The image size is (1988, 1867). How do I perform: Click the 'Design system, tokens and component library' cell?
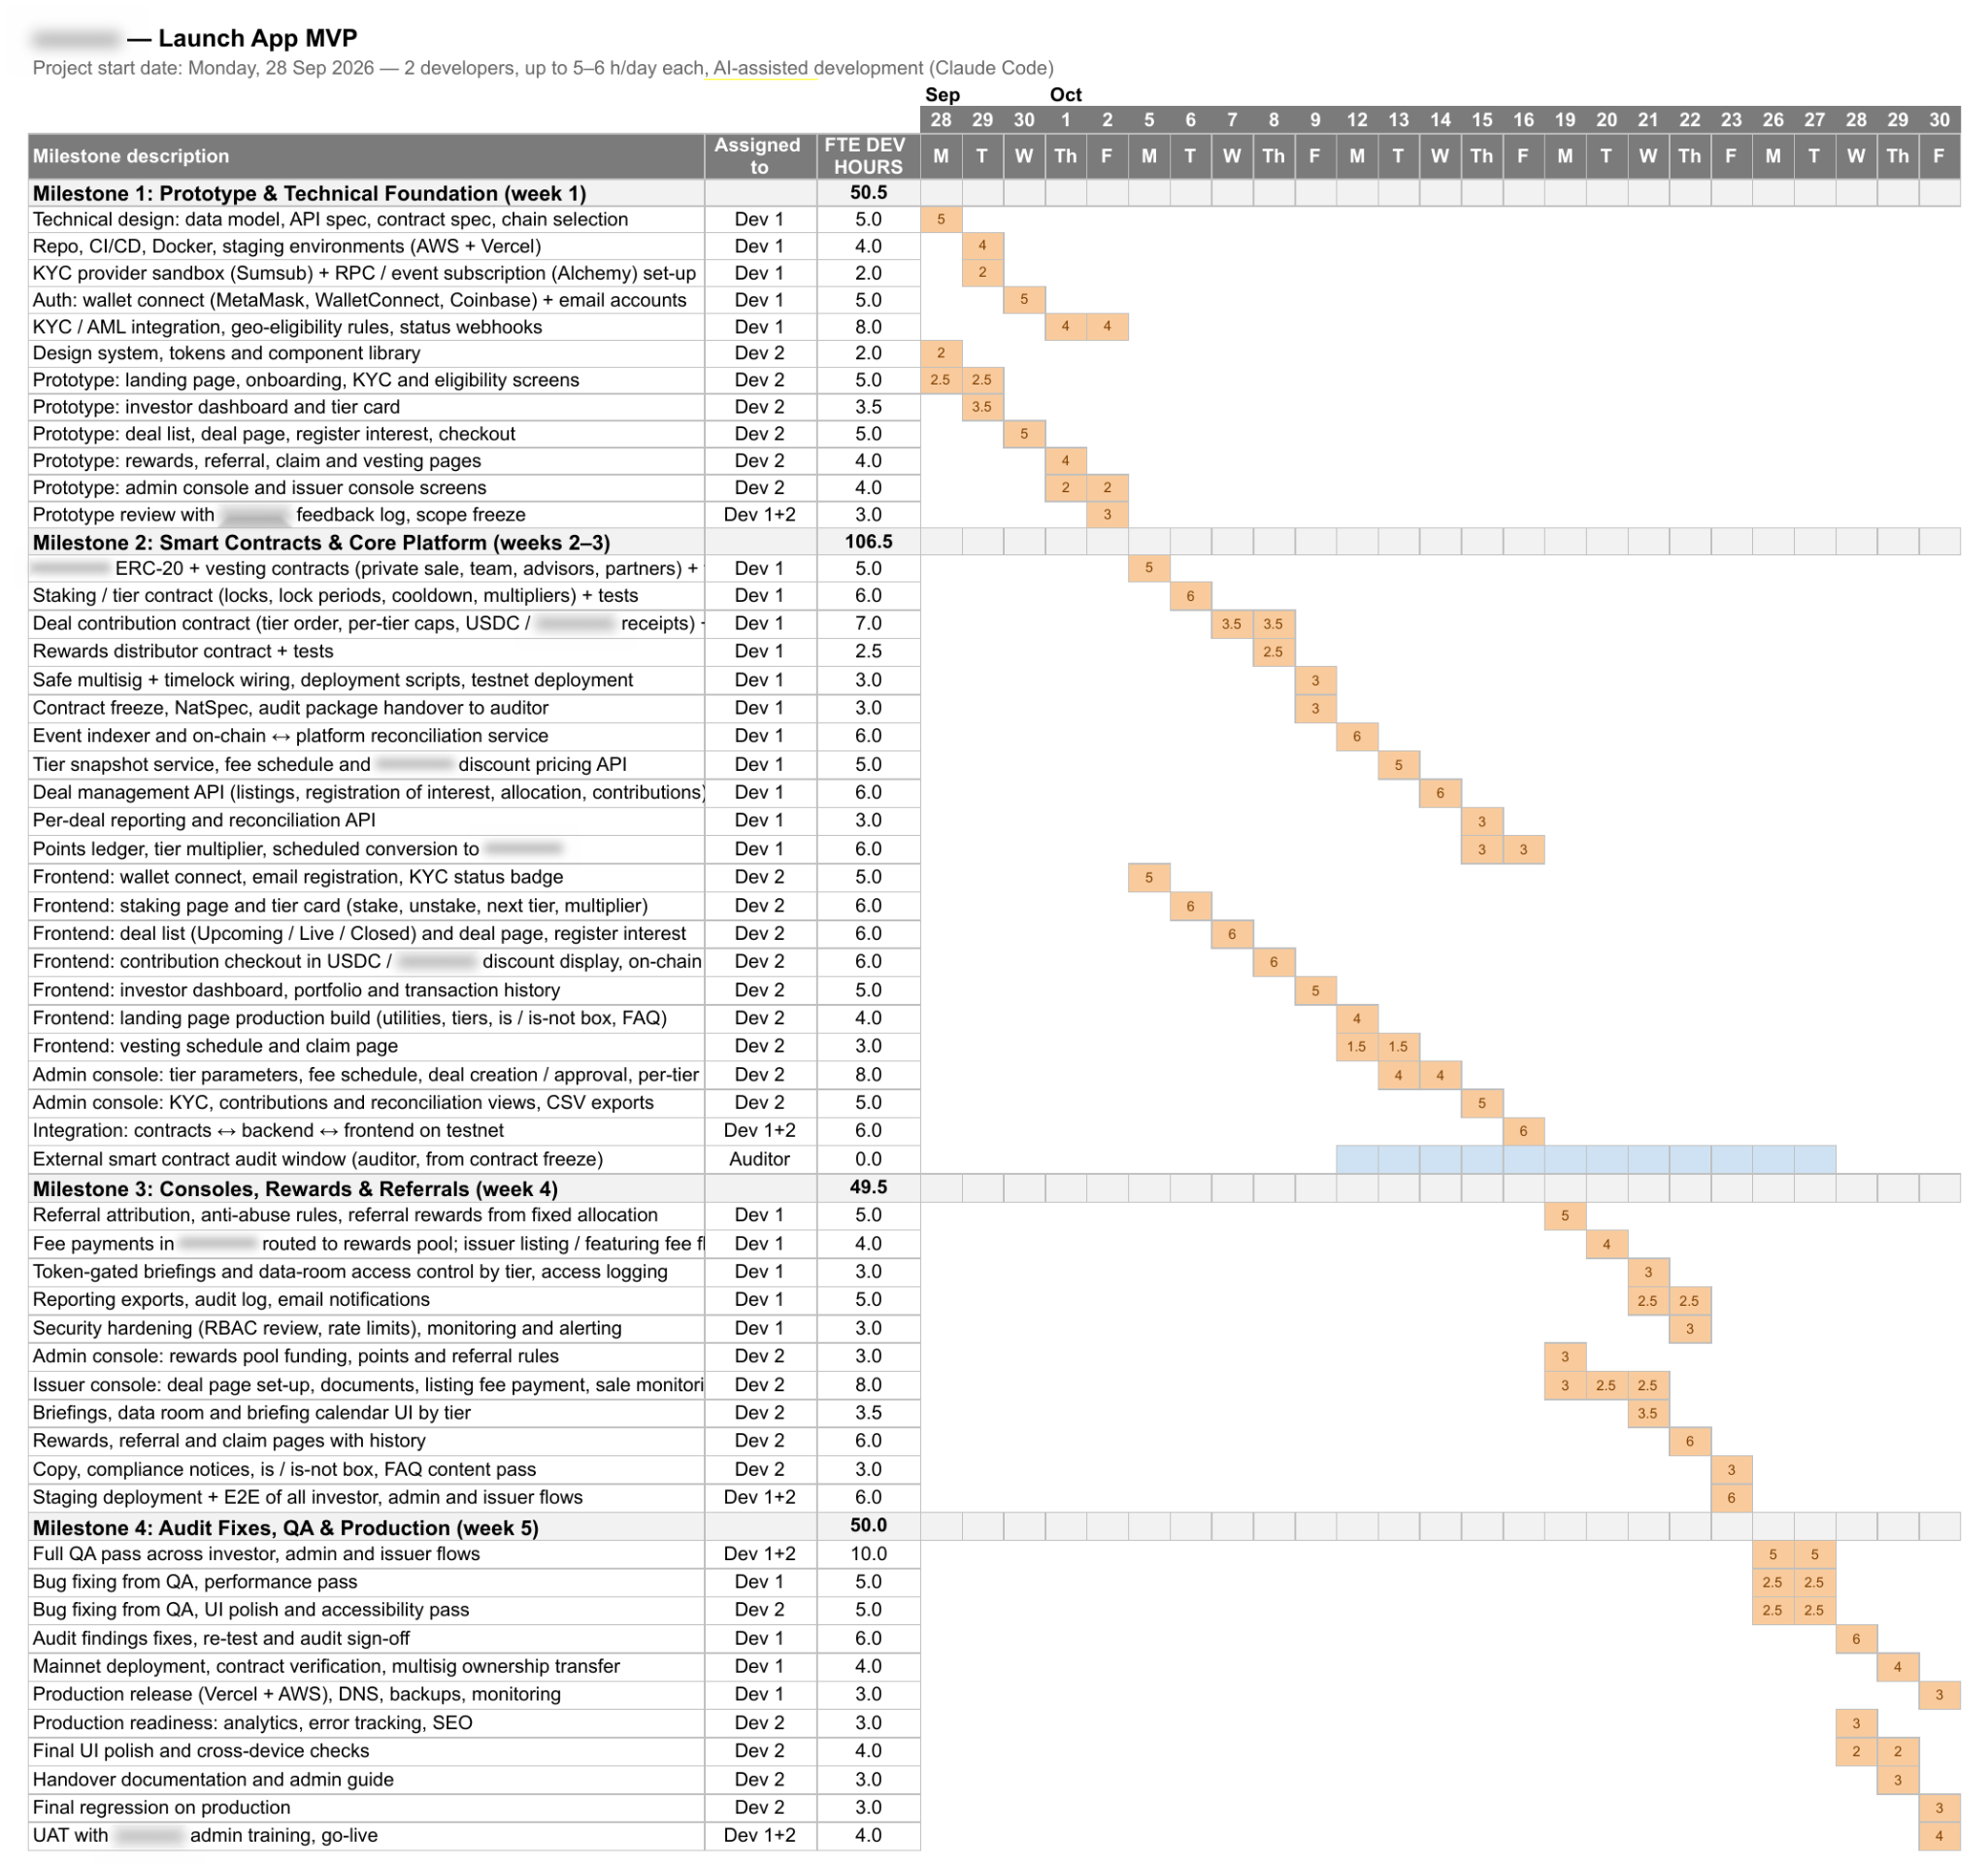point(366,353)
